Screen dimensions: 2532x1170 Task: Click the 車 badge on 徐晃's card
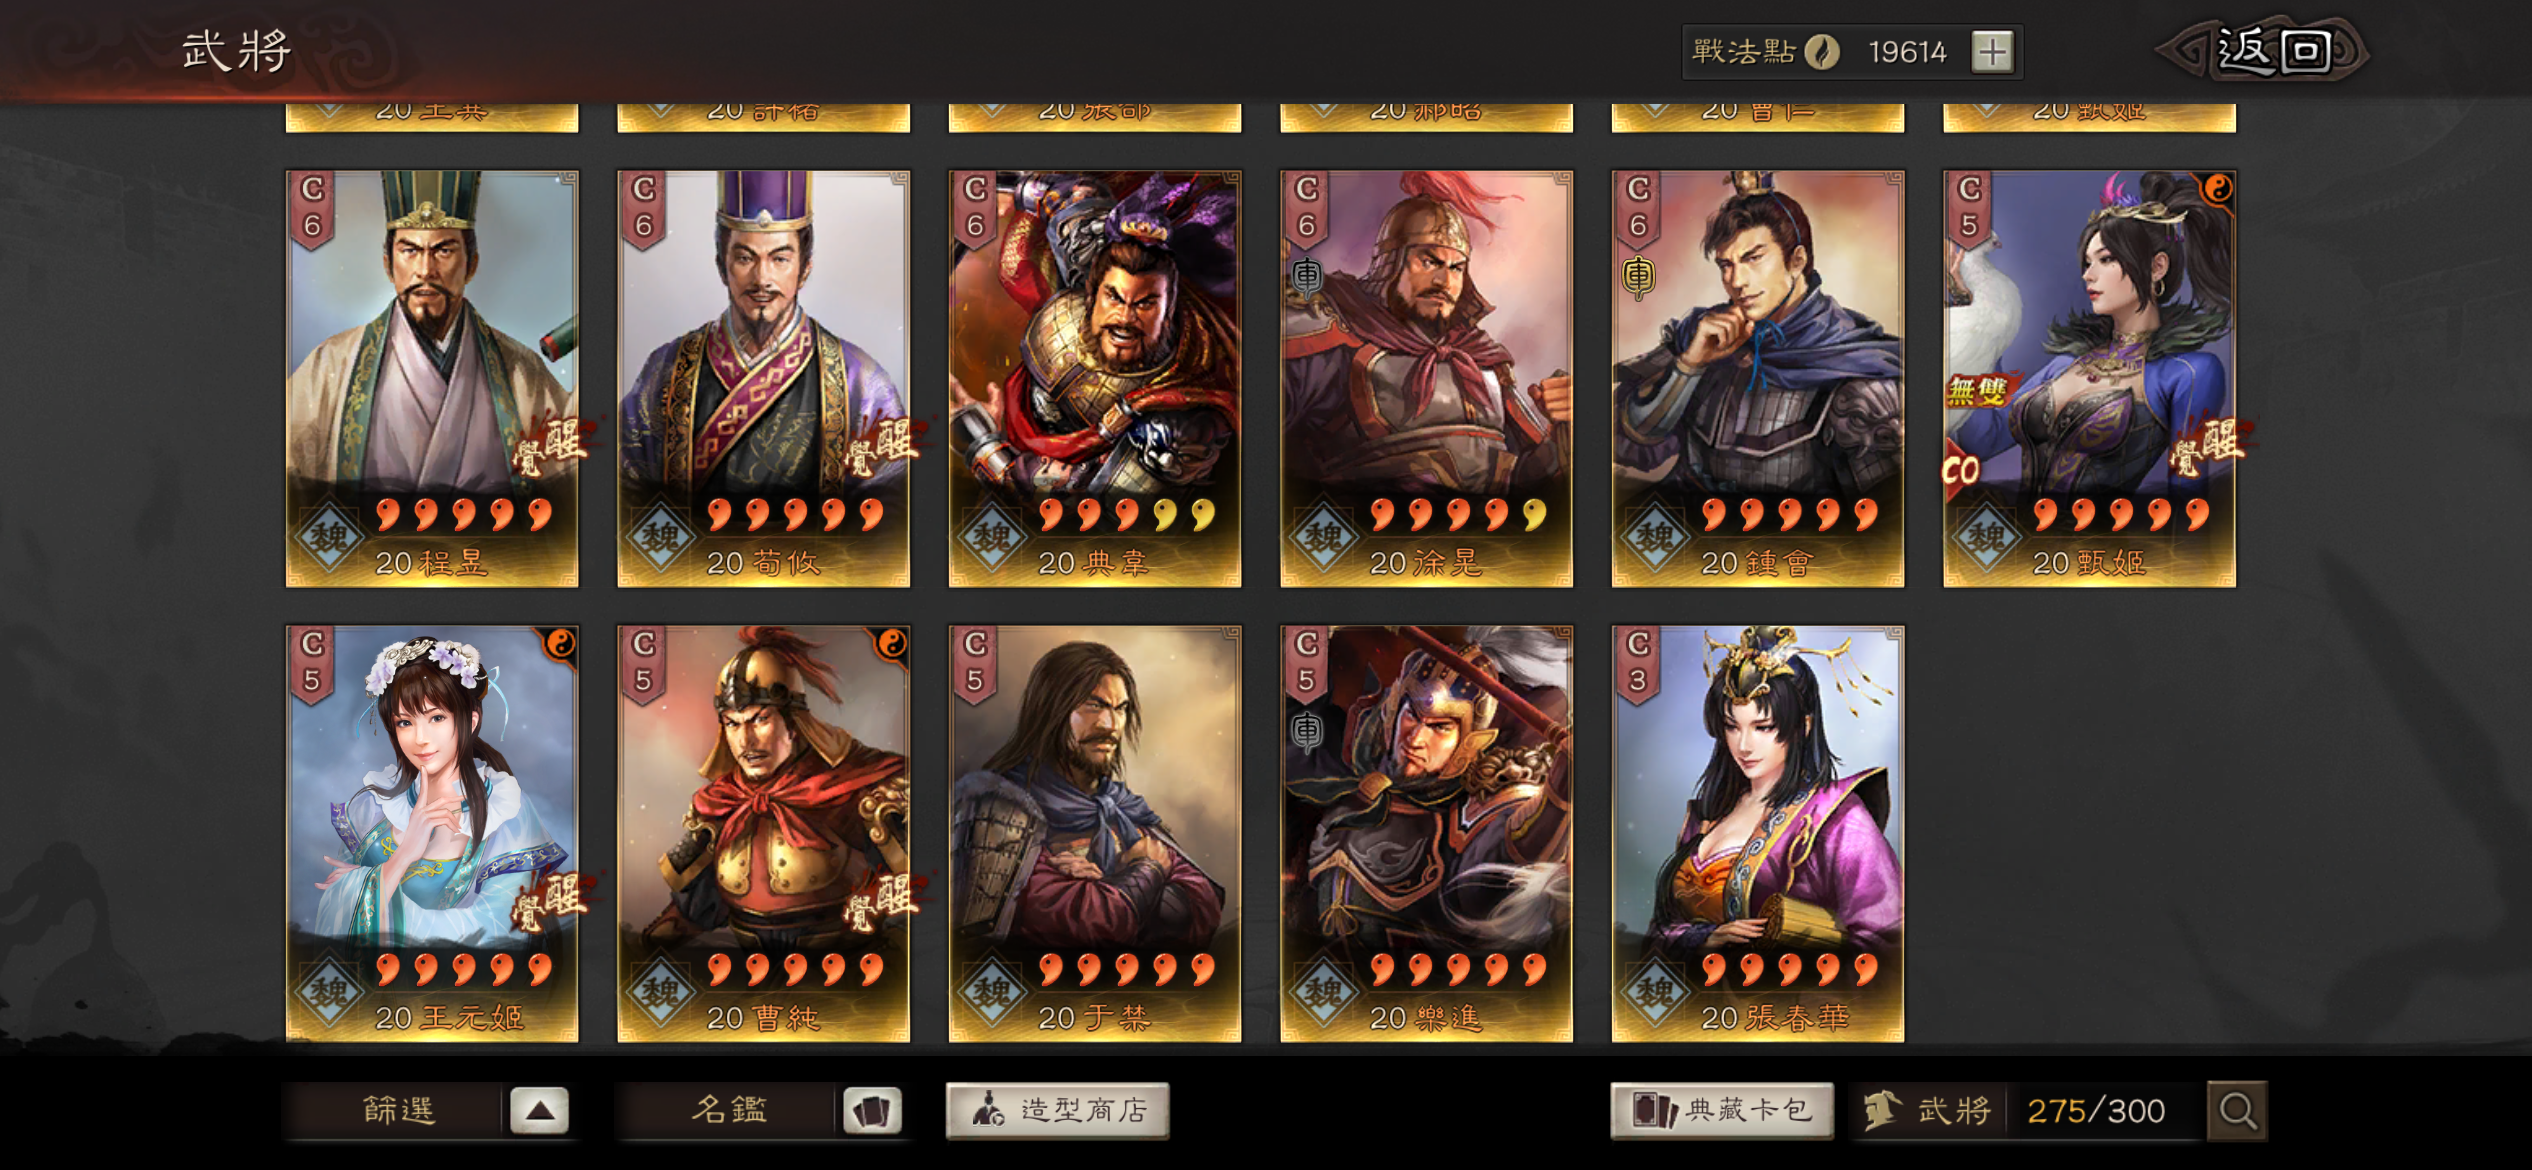1306,276
